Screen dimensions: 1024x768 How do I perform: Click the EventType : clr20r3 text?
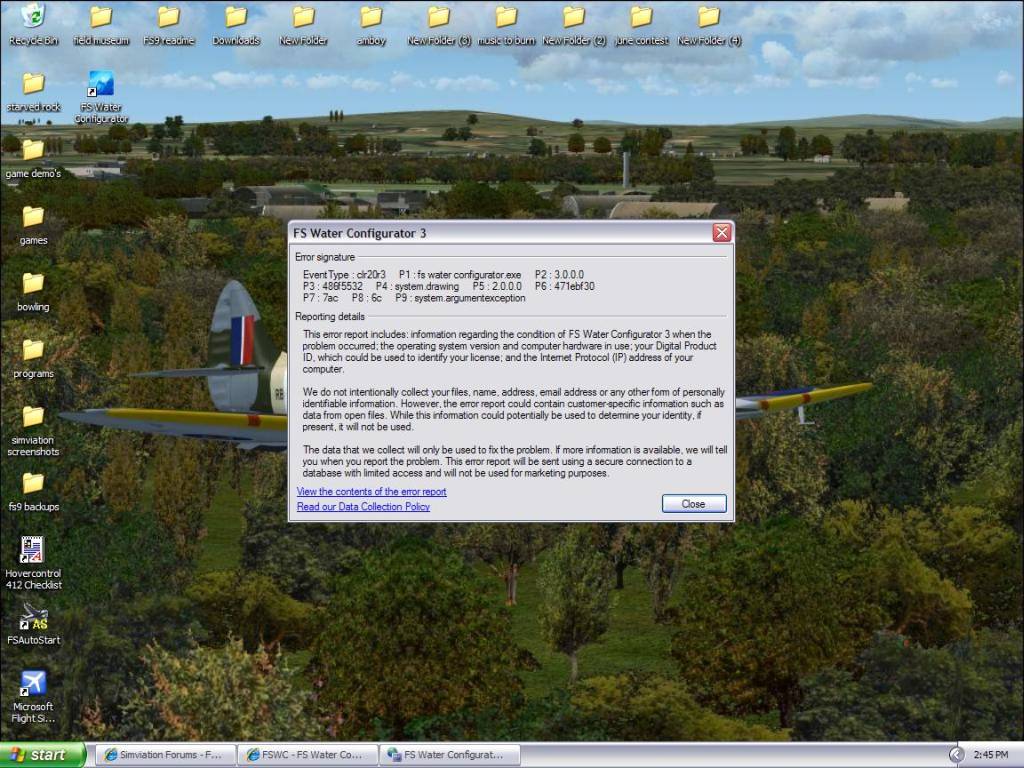344,275
